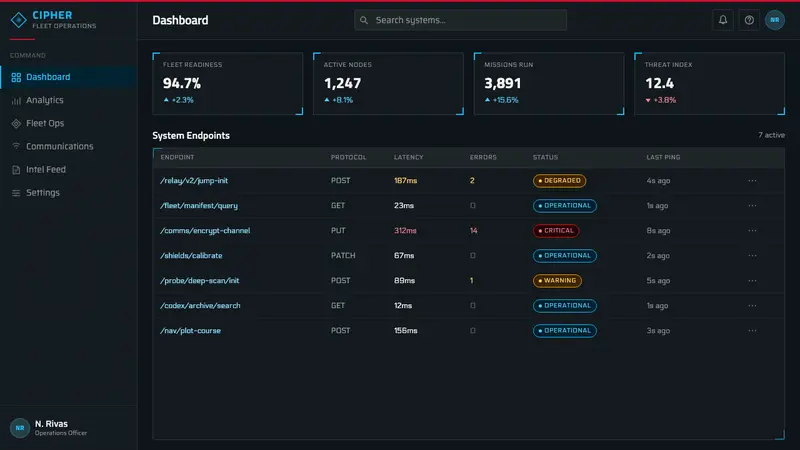800x450 pixels.
Task: Click the Fleet Ops diamond icon
Action: tap(16, 123)
